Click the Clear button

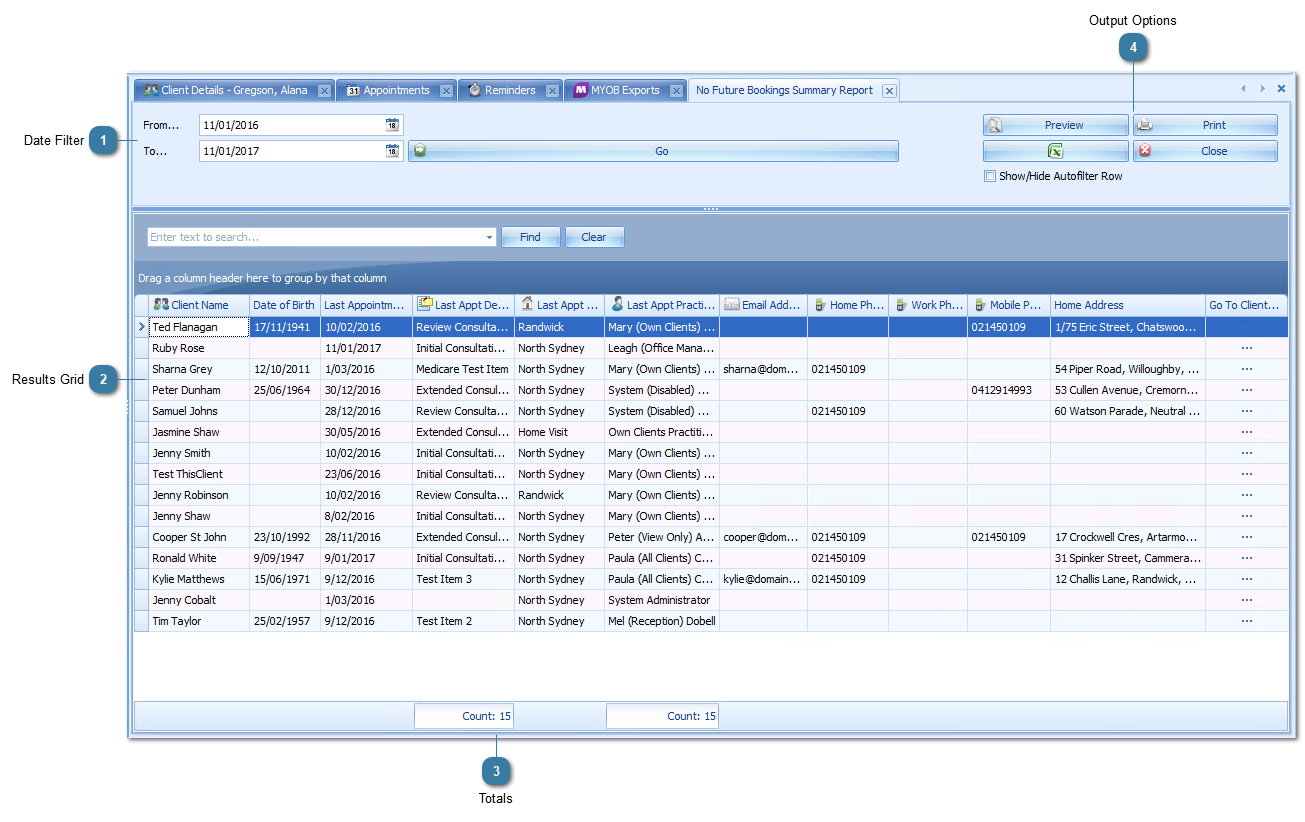point(594,237)
